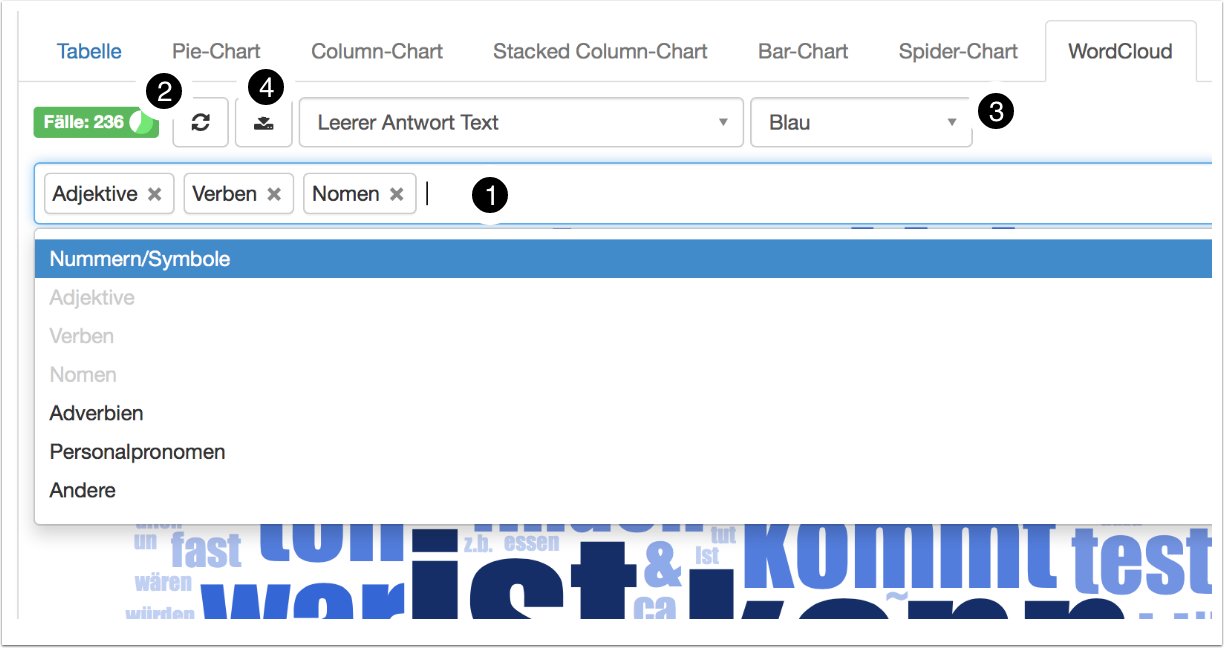The image size is (1224, 648).
Task: Click the refresh wordcloud icon button
Action: point(201,123)
